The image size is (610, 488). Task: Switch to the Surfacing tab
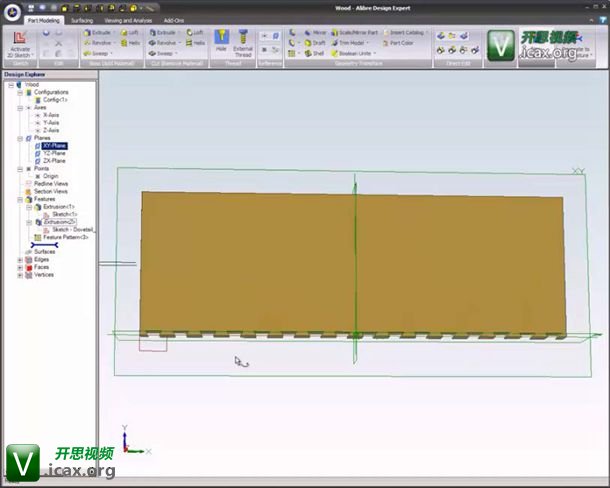(82, 20)
